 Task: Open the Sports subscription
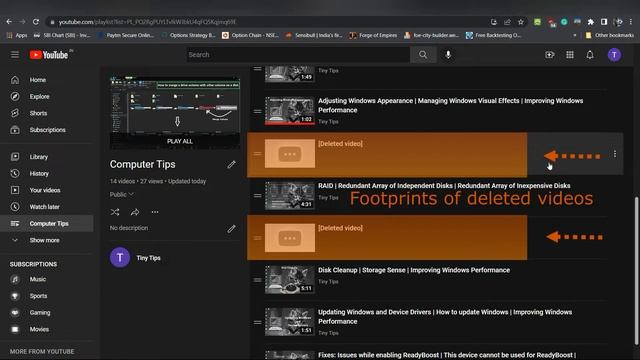tap(47, 296)
